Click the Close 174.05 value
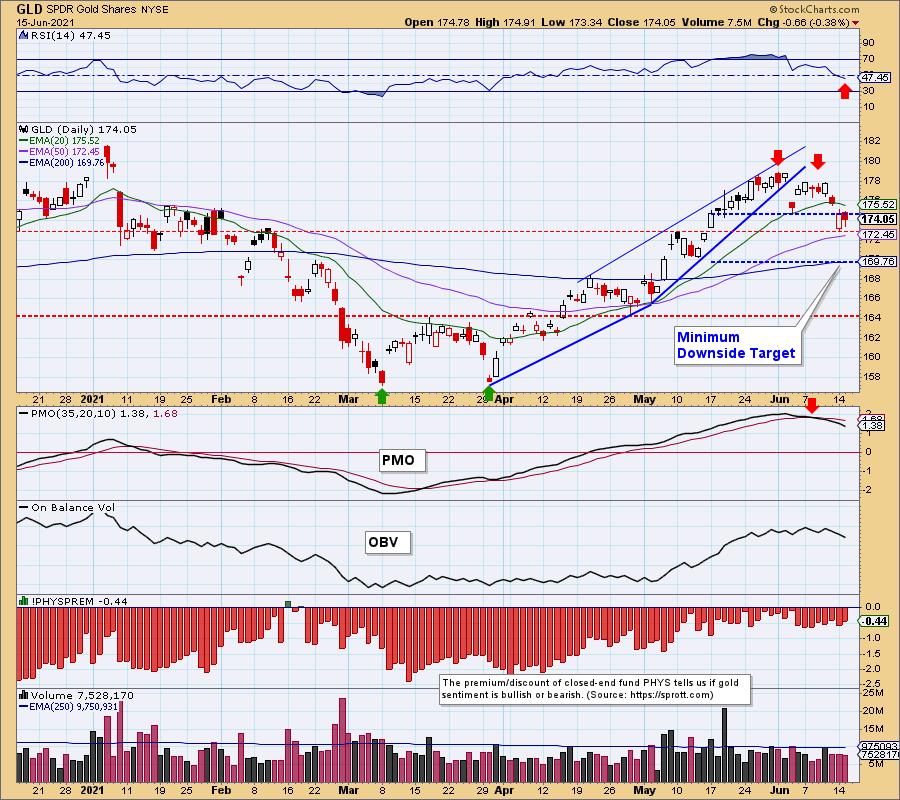 pos(641,22)
